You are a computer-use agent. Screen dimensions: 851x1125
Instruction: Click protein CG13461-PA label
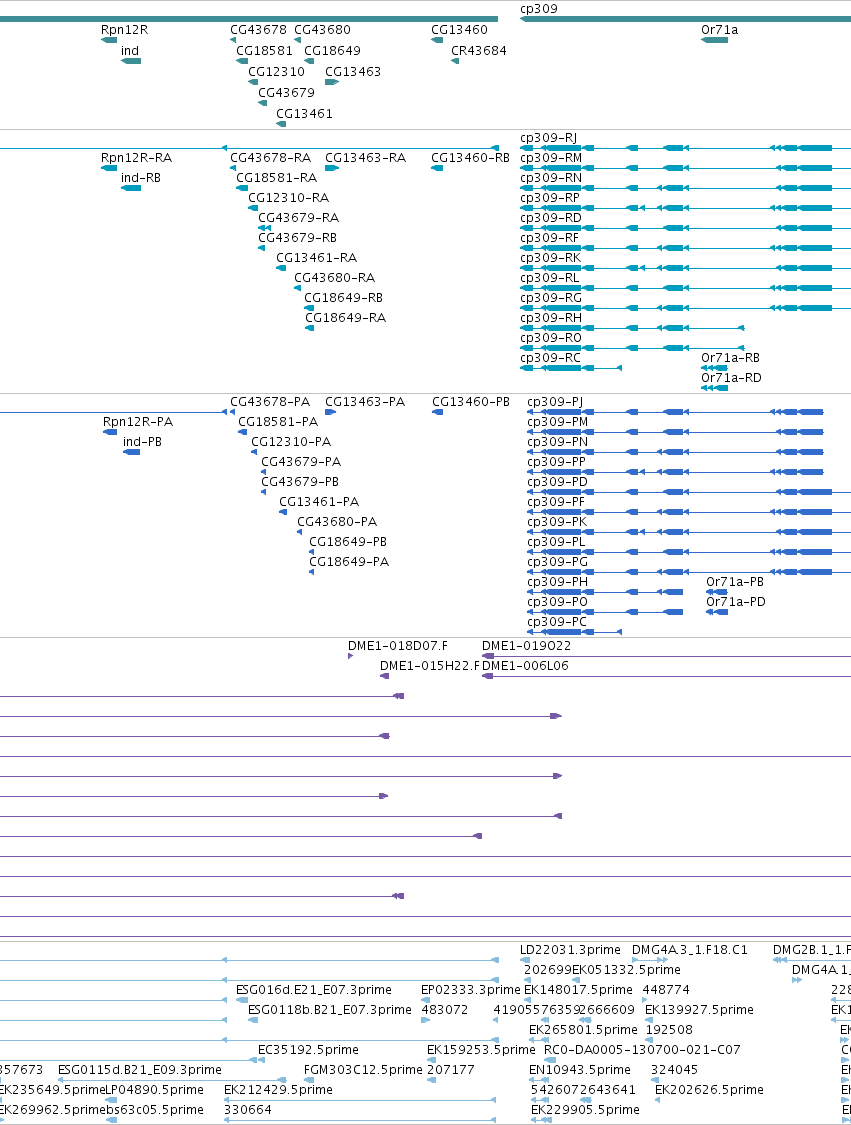pos(319,502)
